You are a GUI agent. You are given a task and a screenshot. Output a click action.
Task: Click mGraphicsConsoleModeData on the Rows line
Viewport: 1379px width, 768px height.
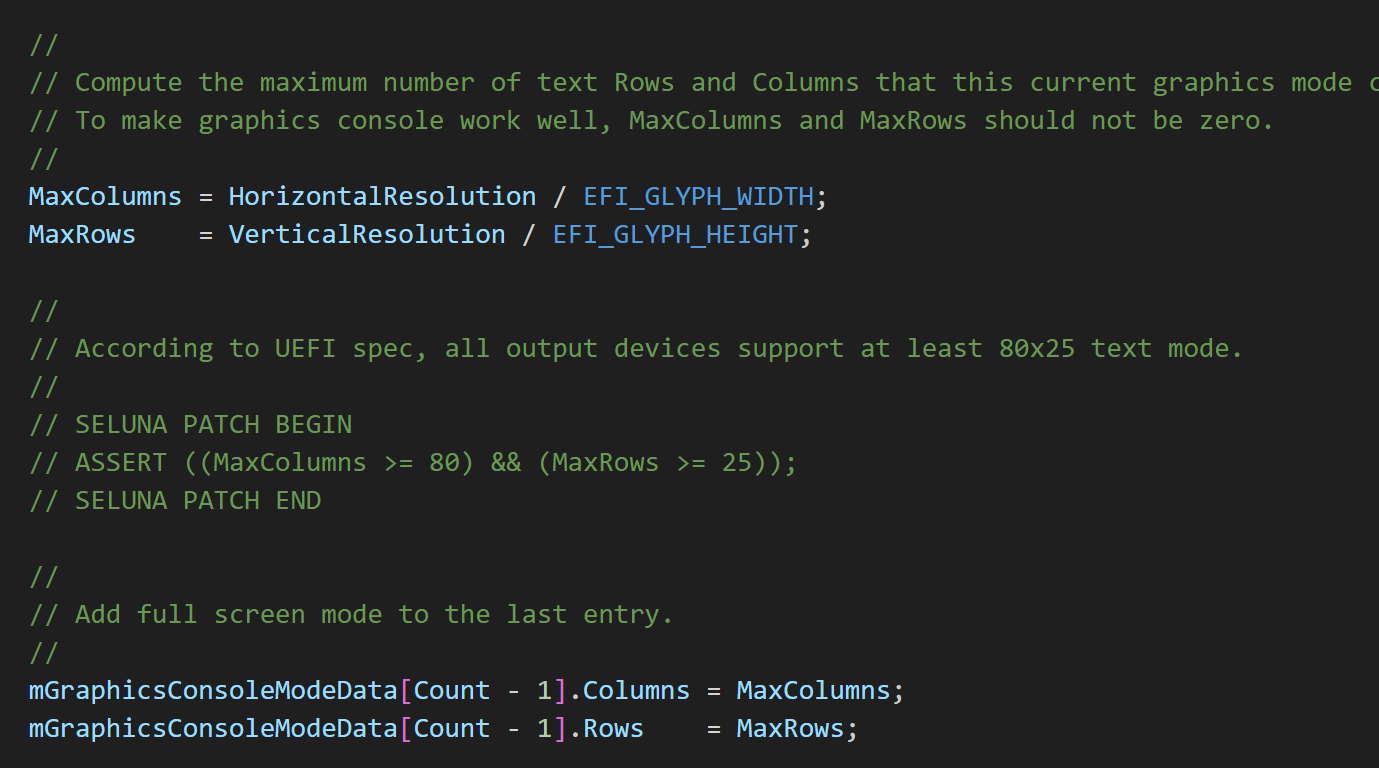pyautogui.click(x=213, y=728)
